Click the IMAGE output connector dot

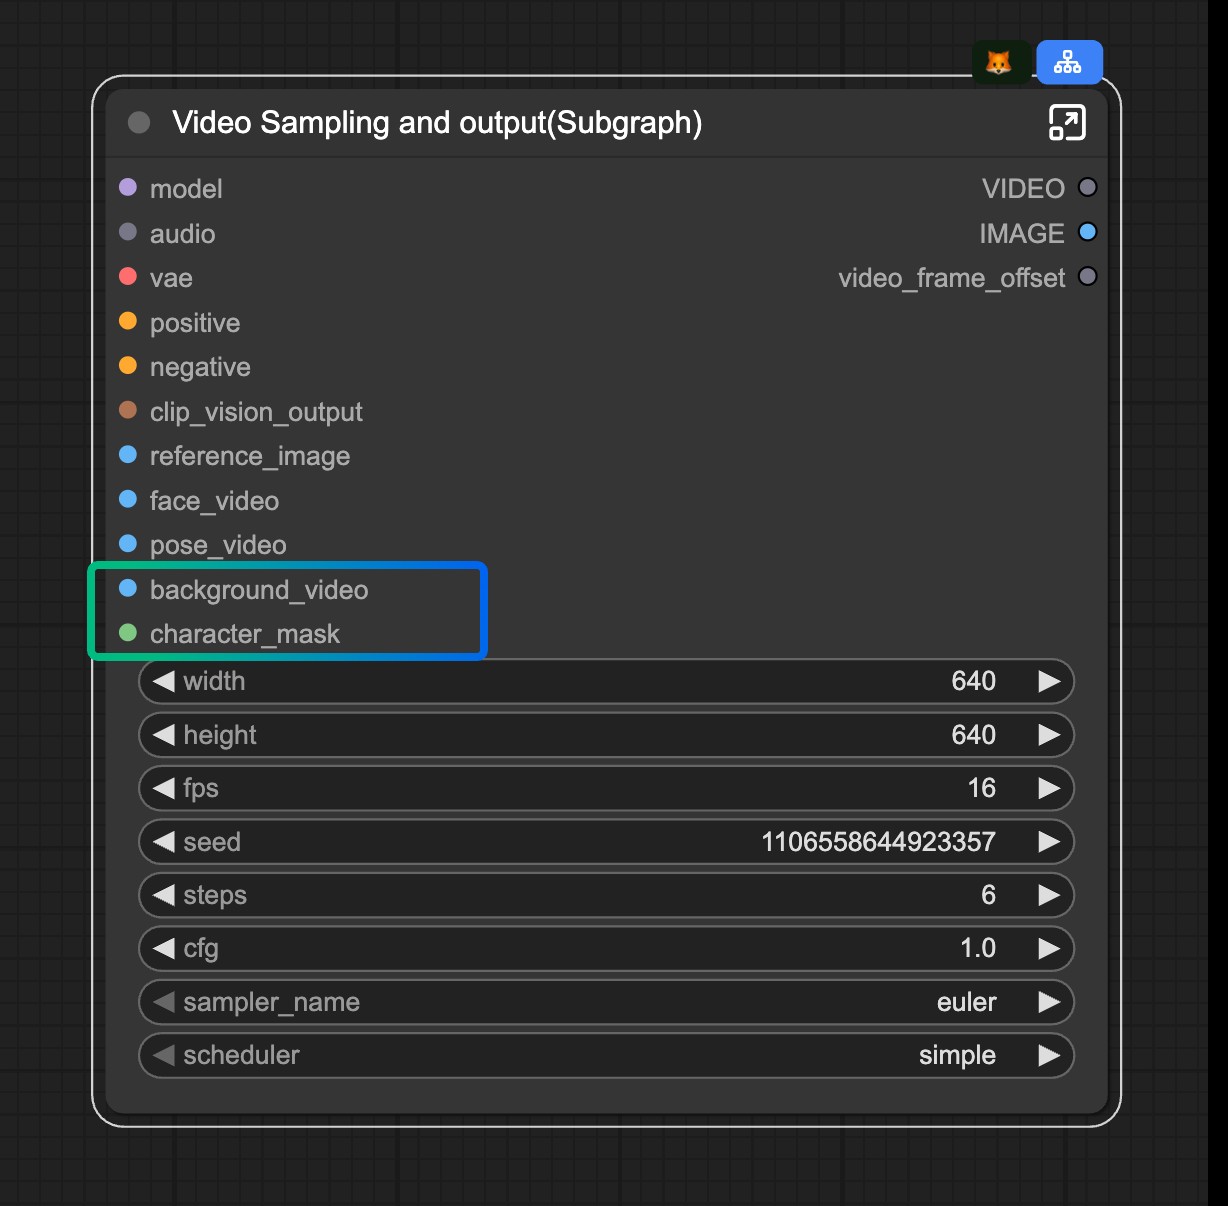pyautogui.click(x=1088, y=232)
